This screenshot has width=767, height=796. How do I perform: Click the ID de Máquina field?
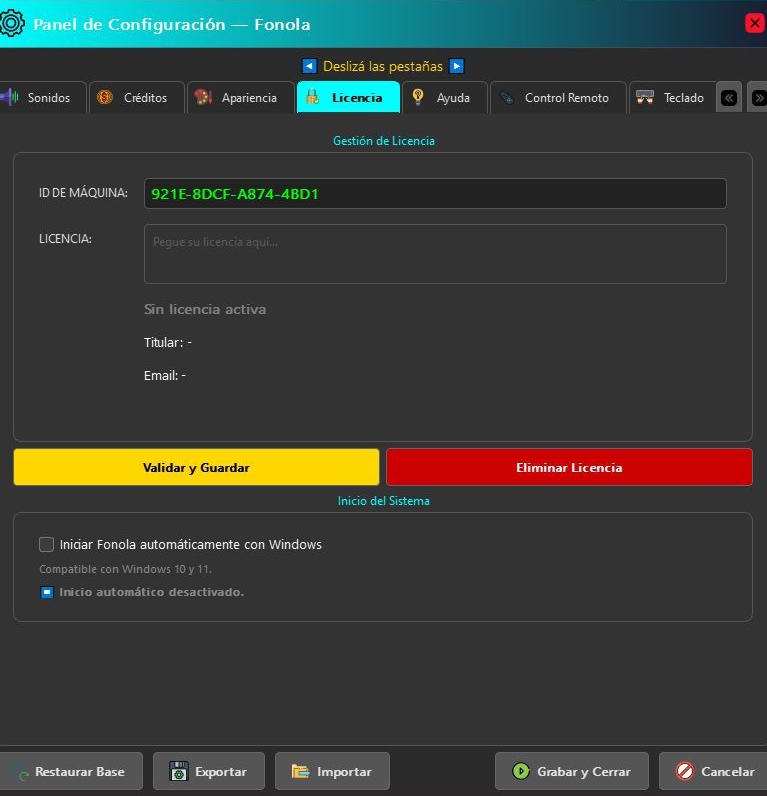point(435,193)
